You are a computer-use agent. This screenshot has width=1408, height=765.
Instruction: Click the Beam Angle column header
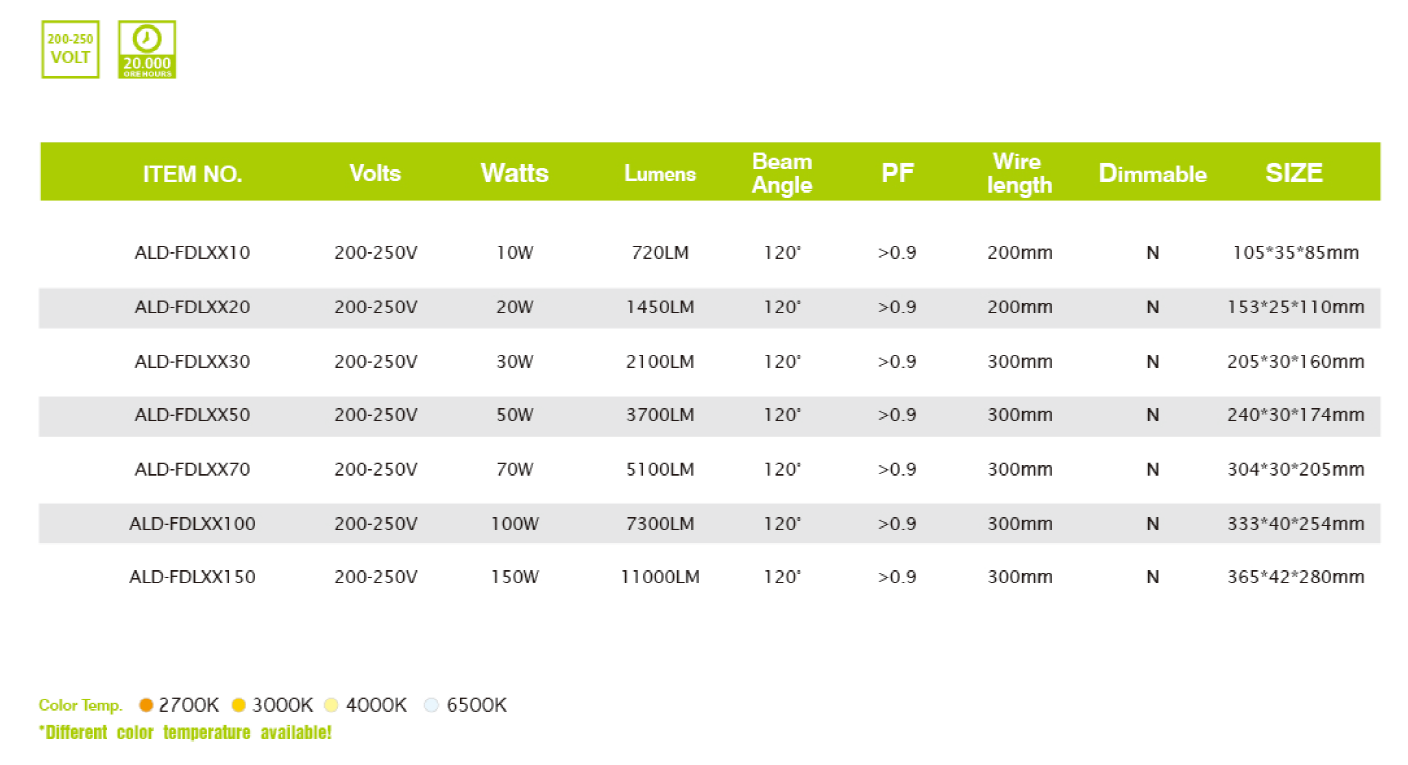782,173
